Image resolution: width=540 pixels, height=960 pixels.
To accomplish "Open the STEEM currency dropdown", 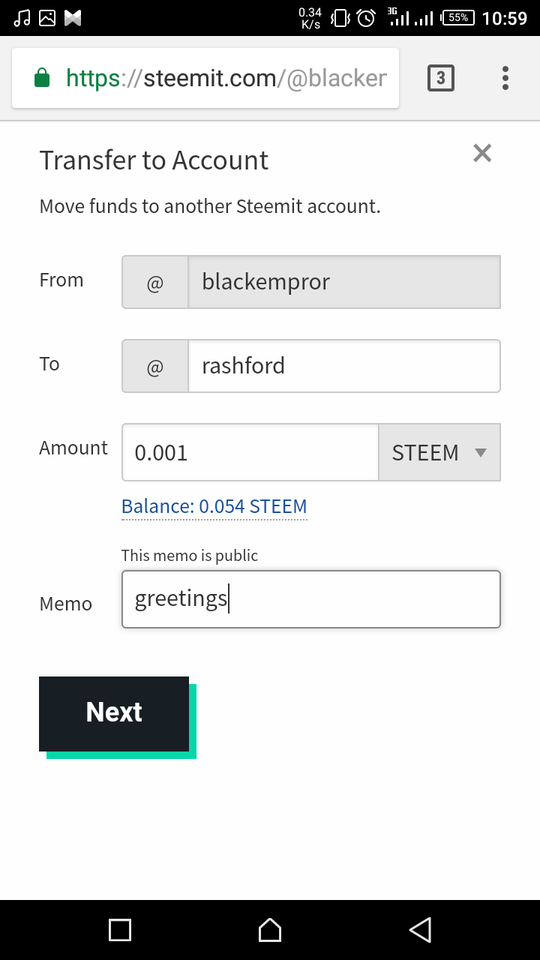I will click(440, 452).
